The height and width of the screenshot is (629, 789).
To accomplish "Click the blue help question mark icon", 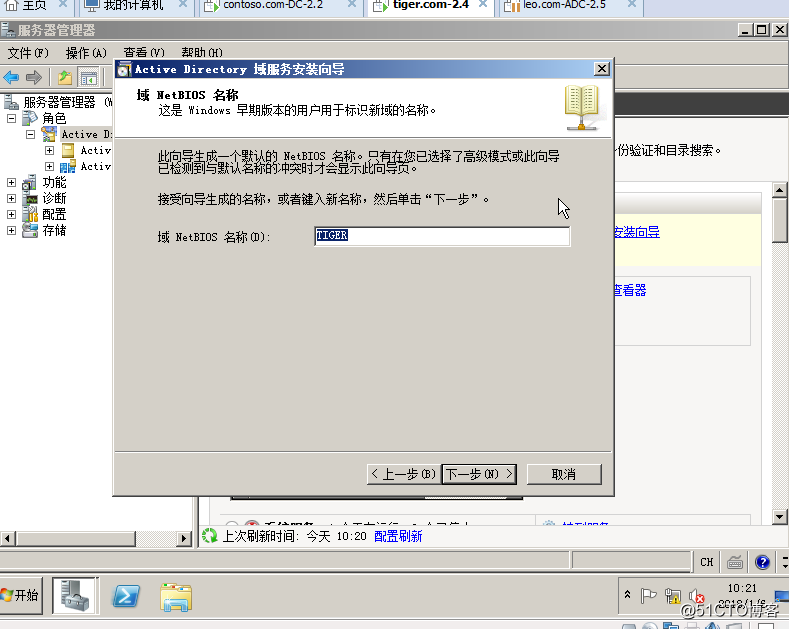I will click(x=762, y=562).
